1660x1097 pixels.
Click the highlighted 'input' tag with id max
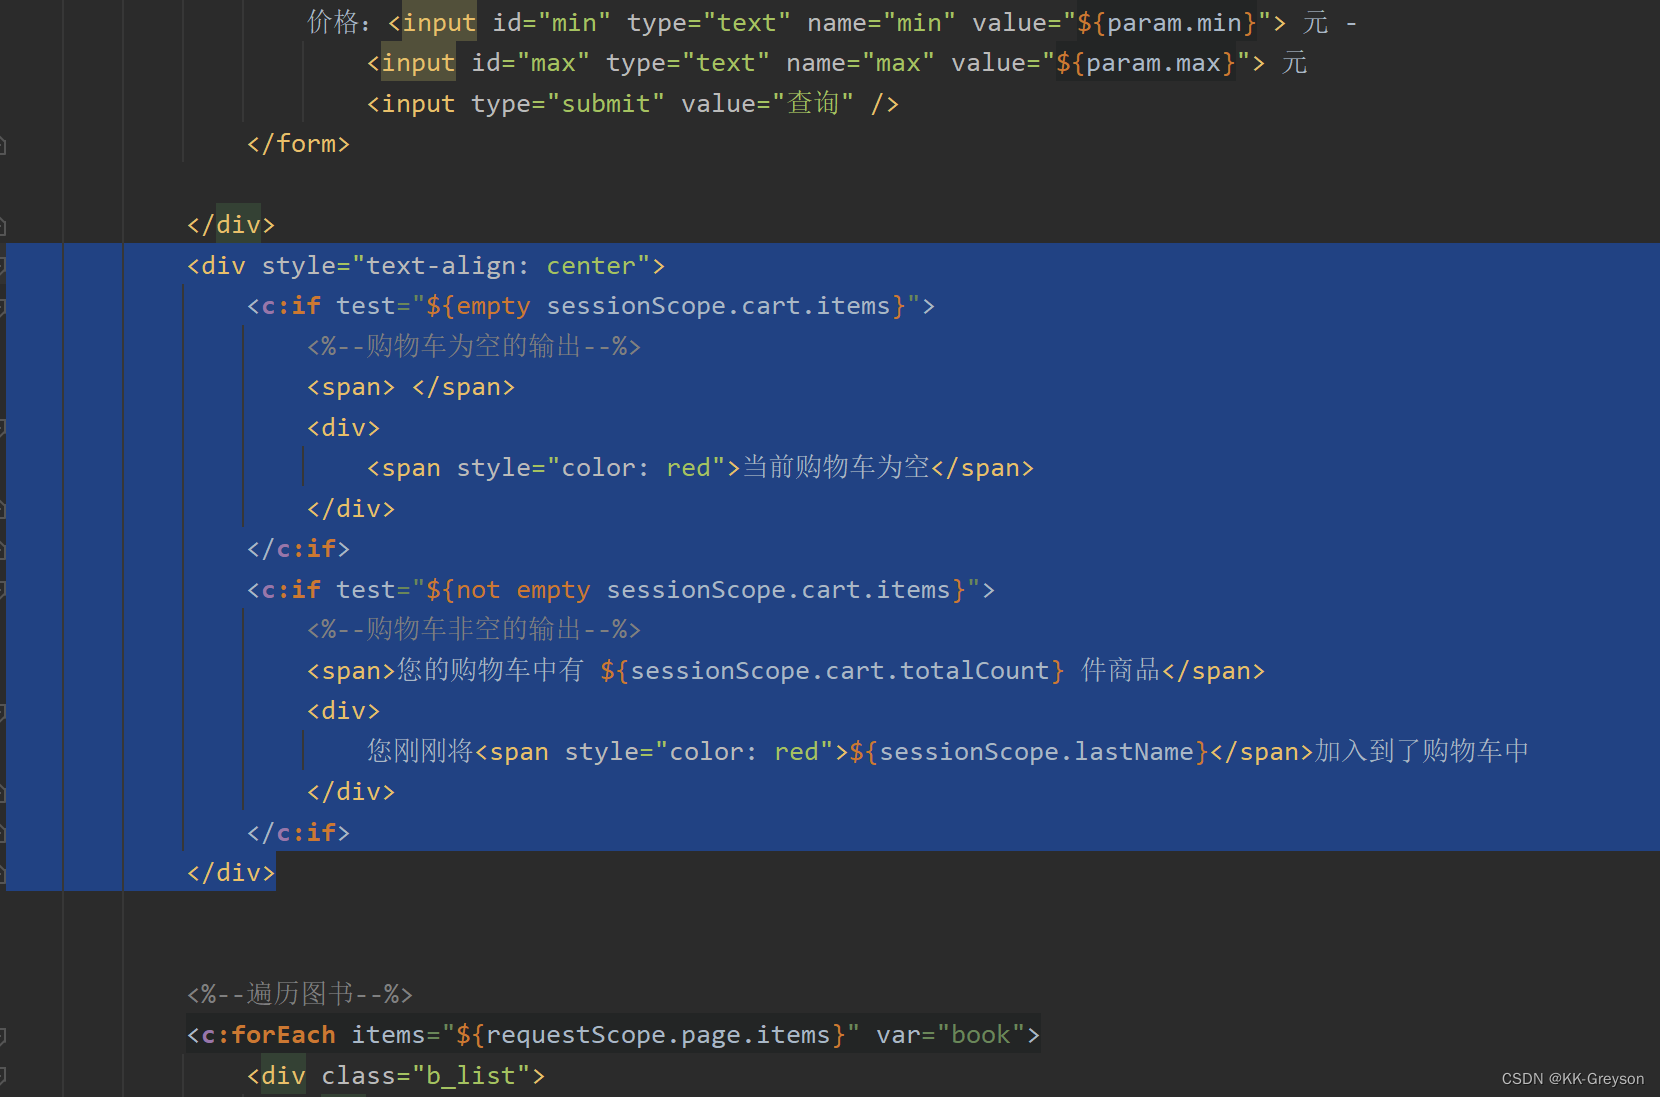(x=418, y=63)
